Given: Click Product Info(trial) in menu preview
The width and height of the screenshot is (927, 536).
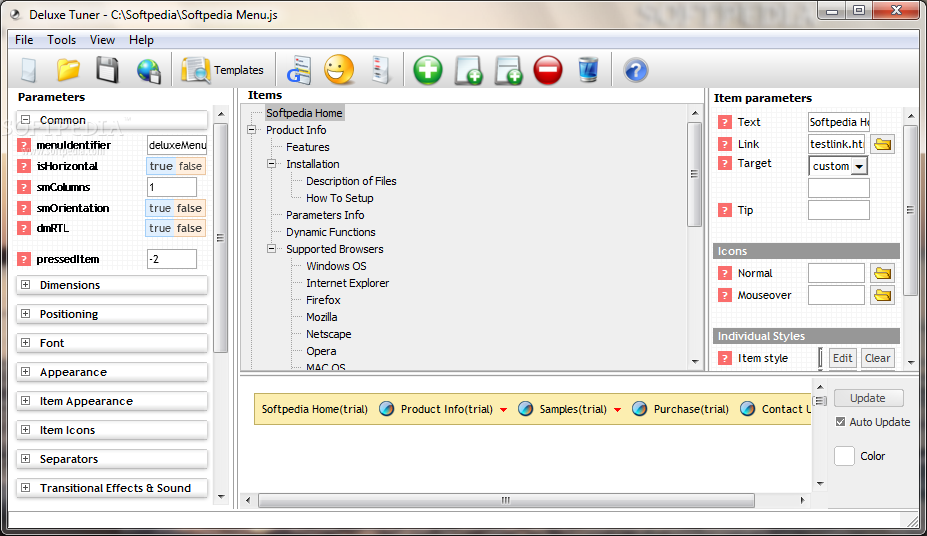Looking at the screenshot, I should point(446,409).
